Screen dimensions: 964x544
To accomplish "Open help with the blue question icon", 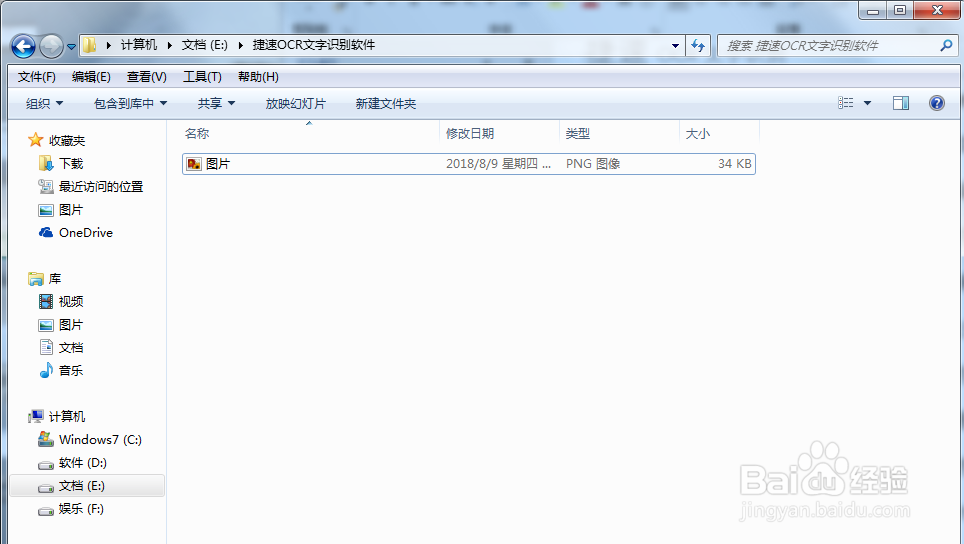I will [936, 103].
